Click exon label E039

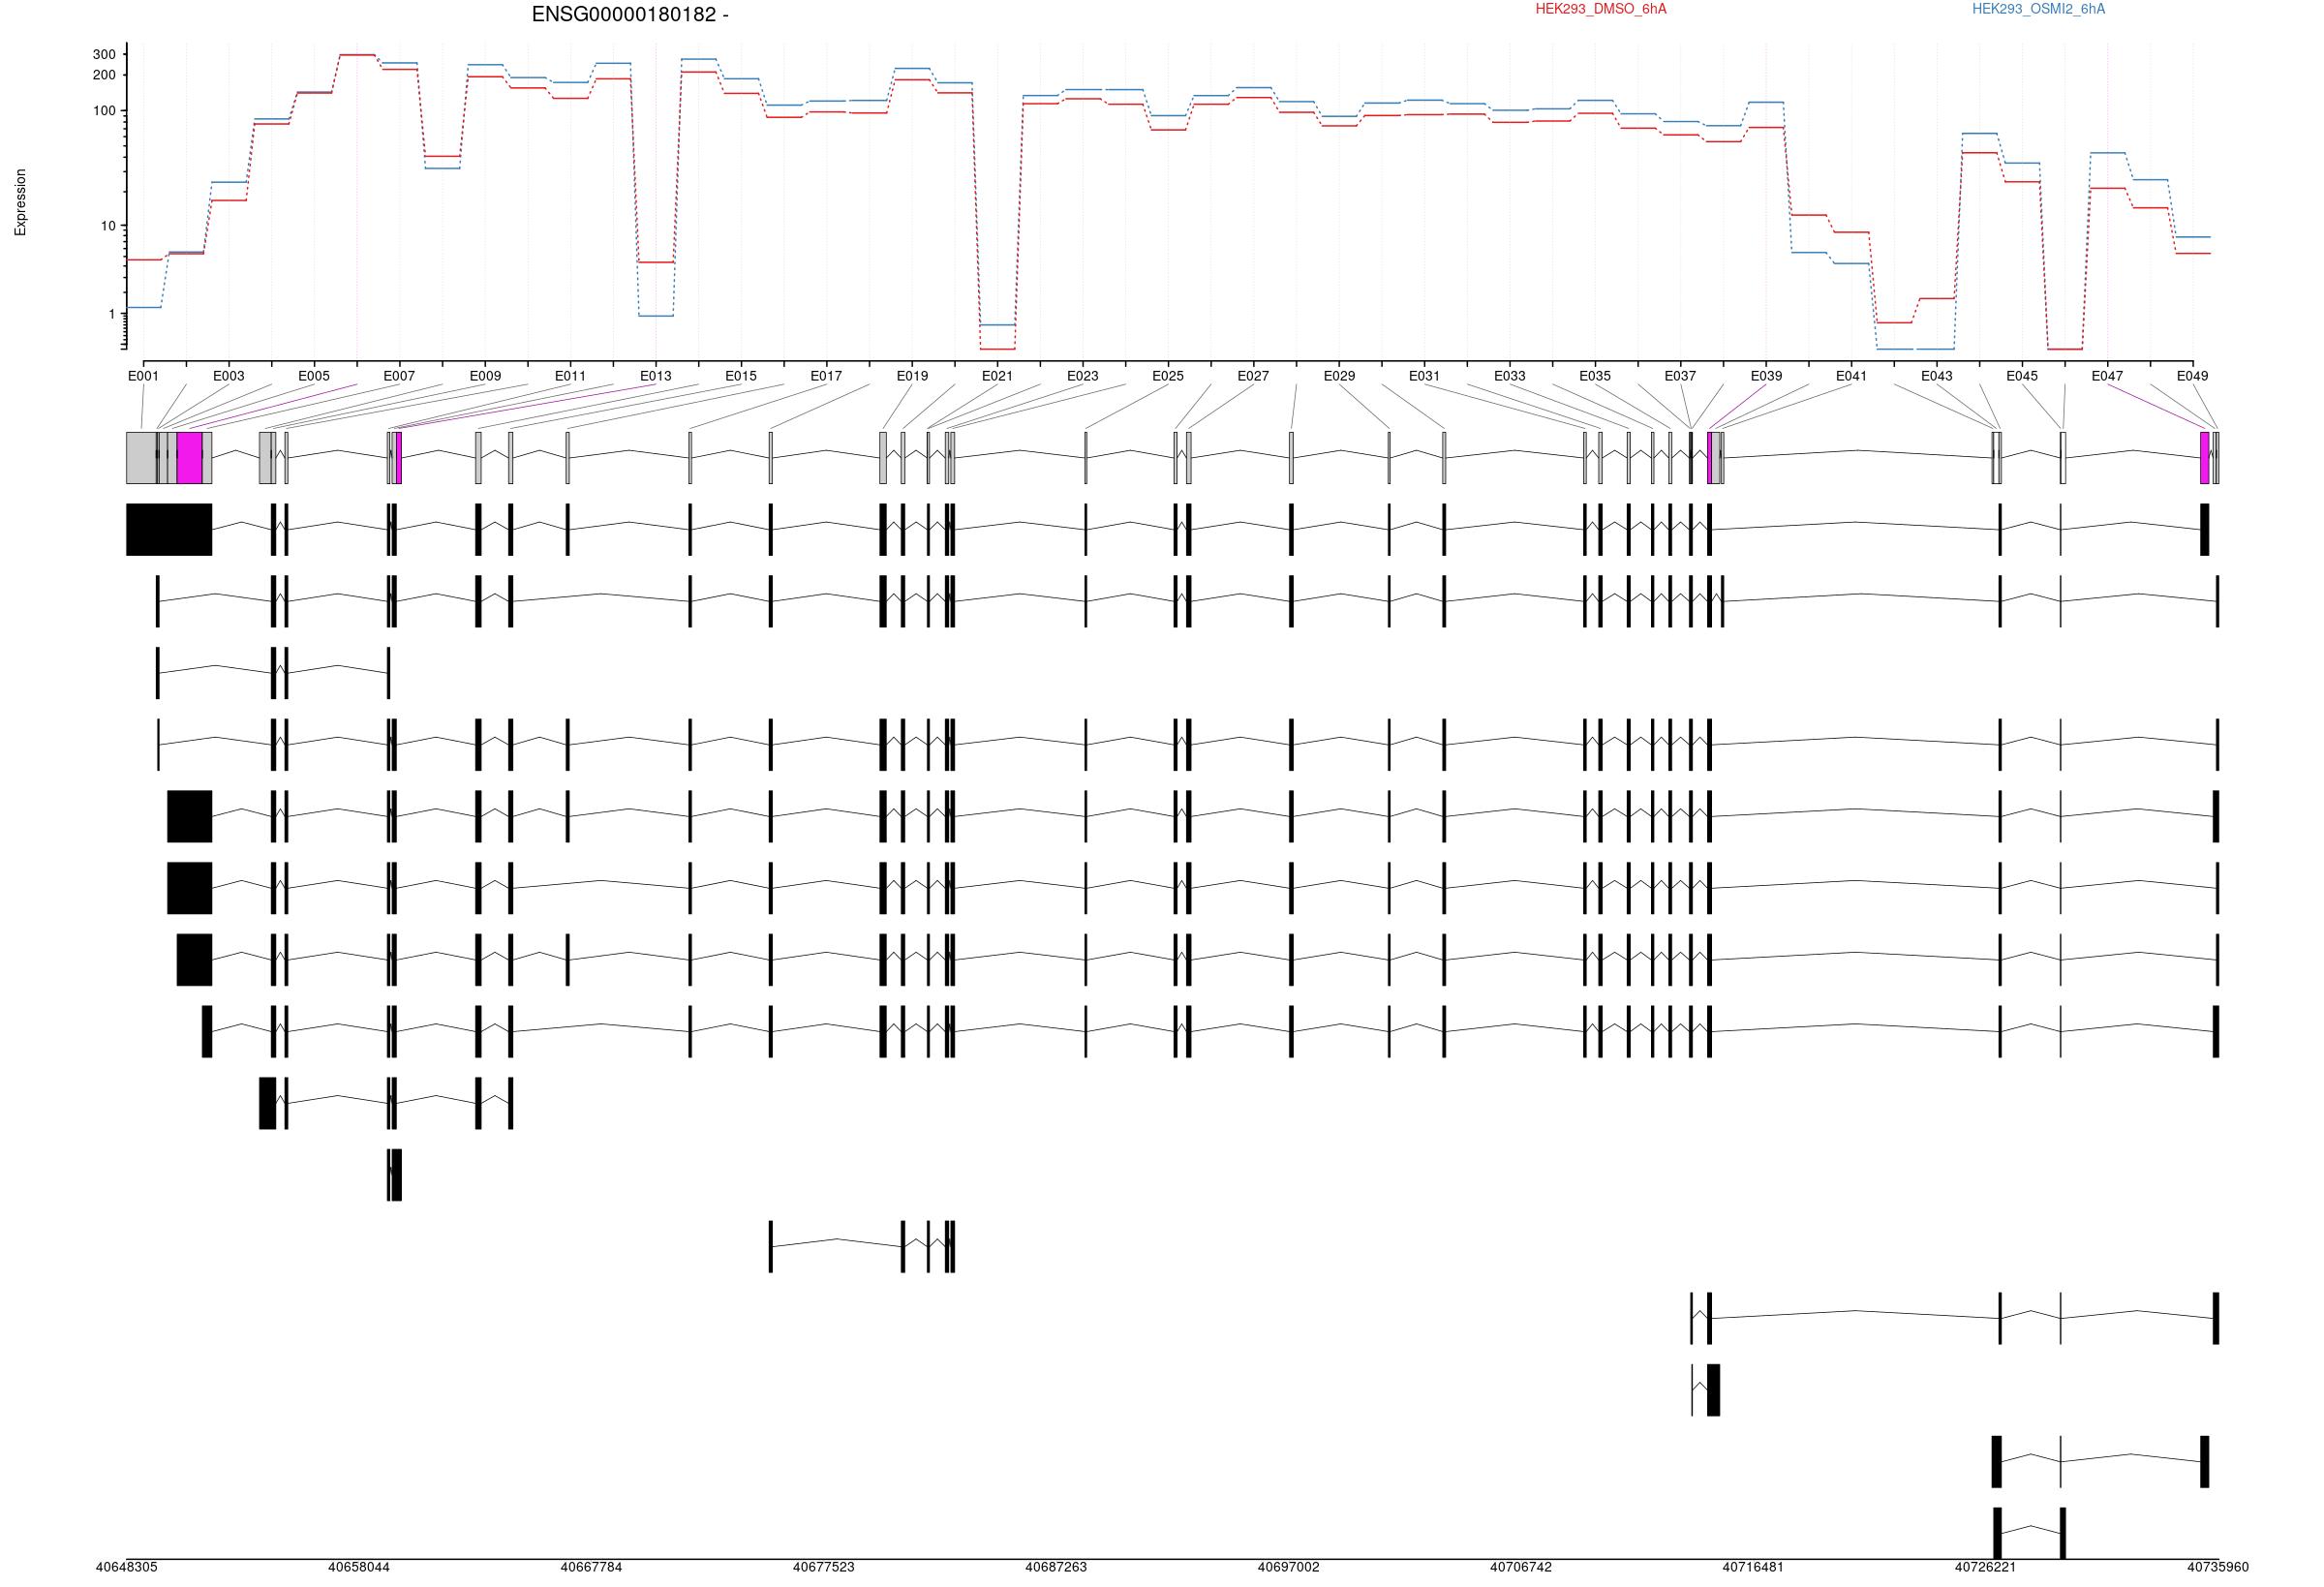(x=1766, y=376)
